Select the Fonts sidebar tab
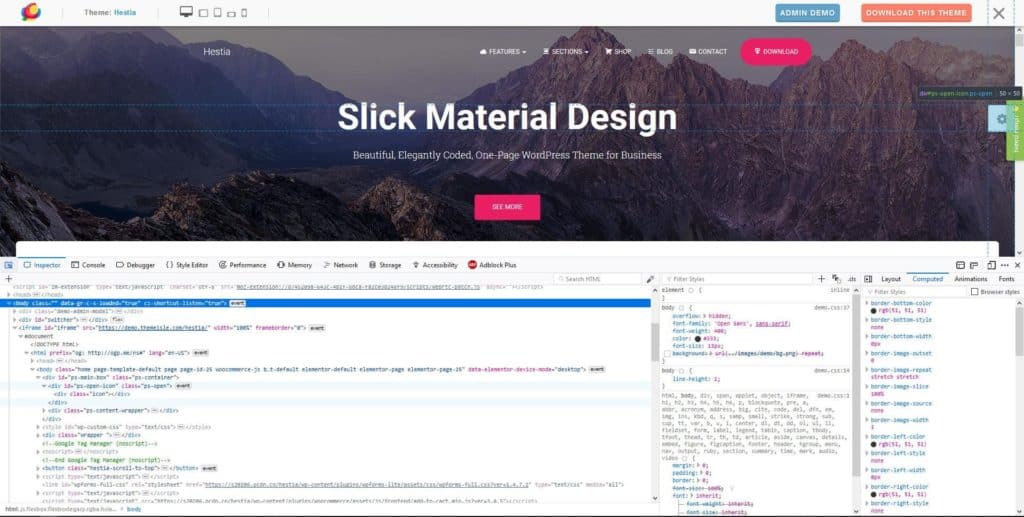This screenshot has width=1024, height=517. coord(1006,279)
